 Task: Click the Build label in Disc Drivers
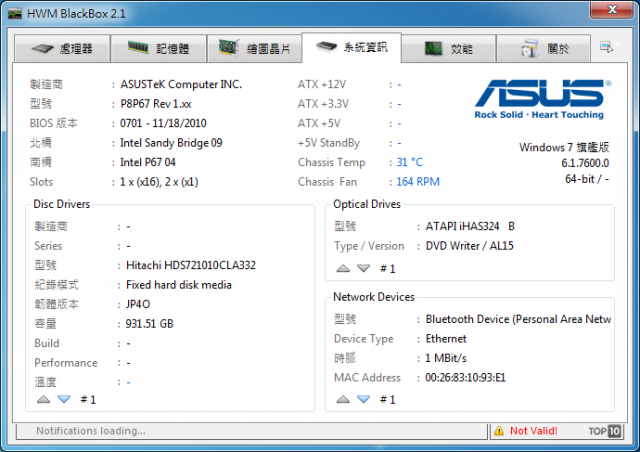click(47, 343)
